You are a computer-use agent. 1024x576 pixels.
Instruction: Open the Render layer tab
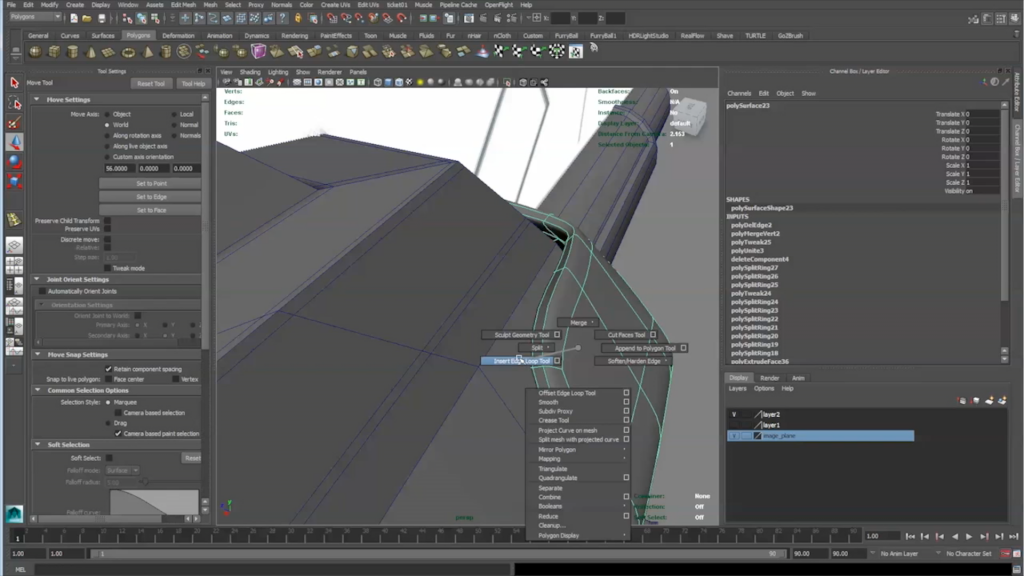769,378
